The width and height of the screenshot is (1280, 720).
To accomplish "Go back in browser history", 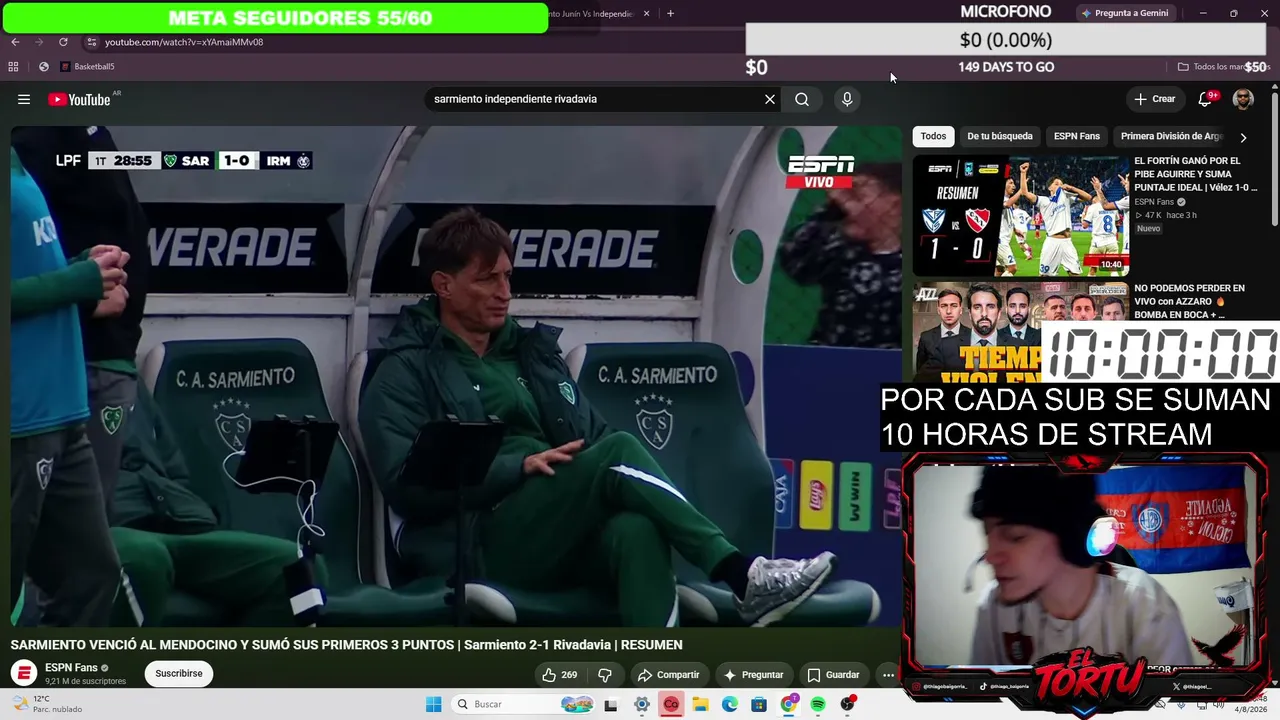I will (x=15, y=42).
